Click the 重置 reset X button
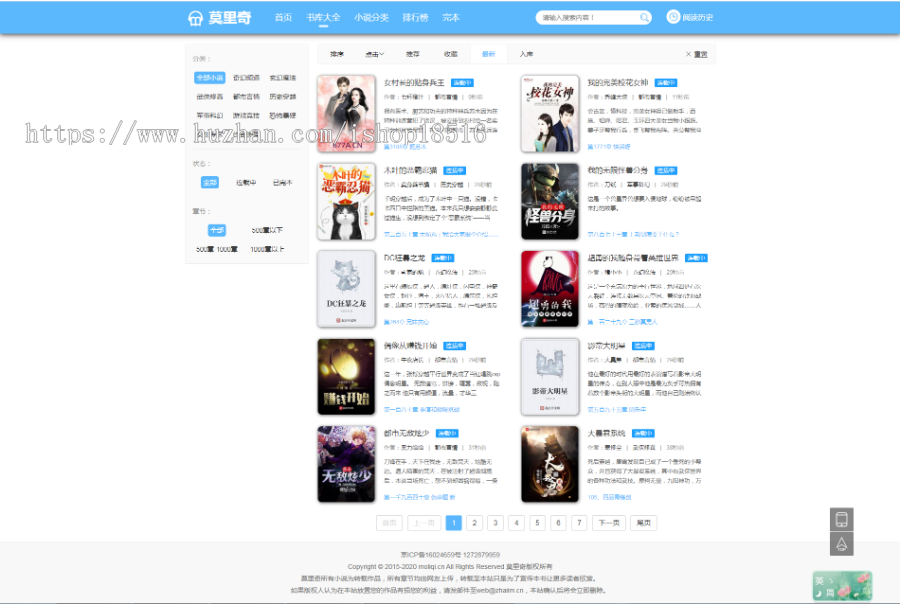Image resolution: width=900 pixels, height=604 pixels. tap(696, 54)
